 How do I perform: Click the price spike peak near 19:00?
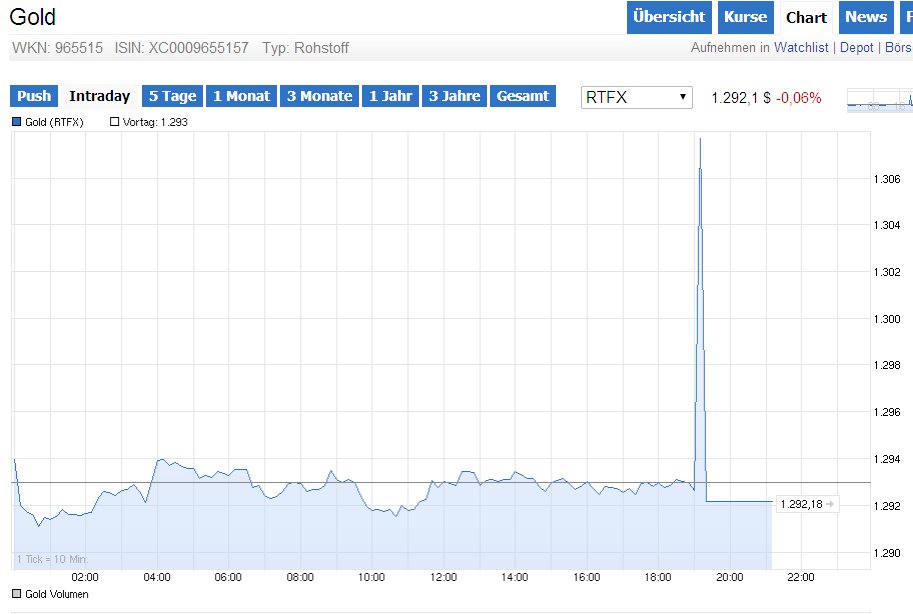(x=700, y=139)
